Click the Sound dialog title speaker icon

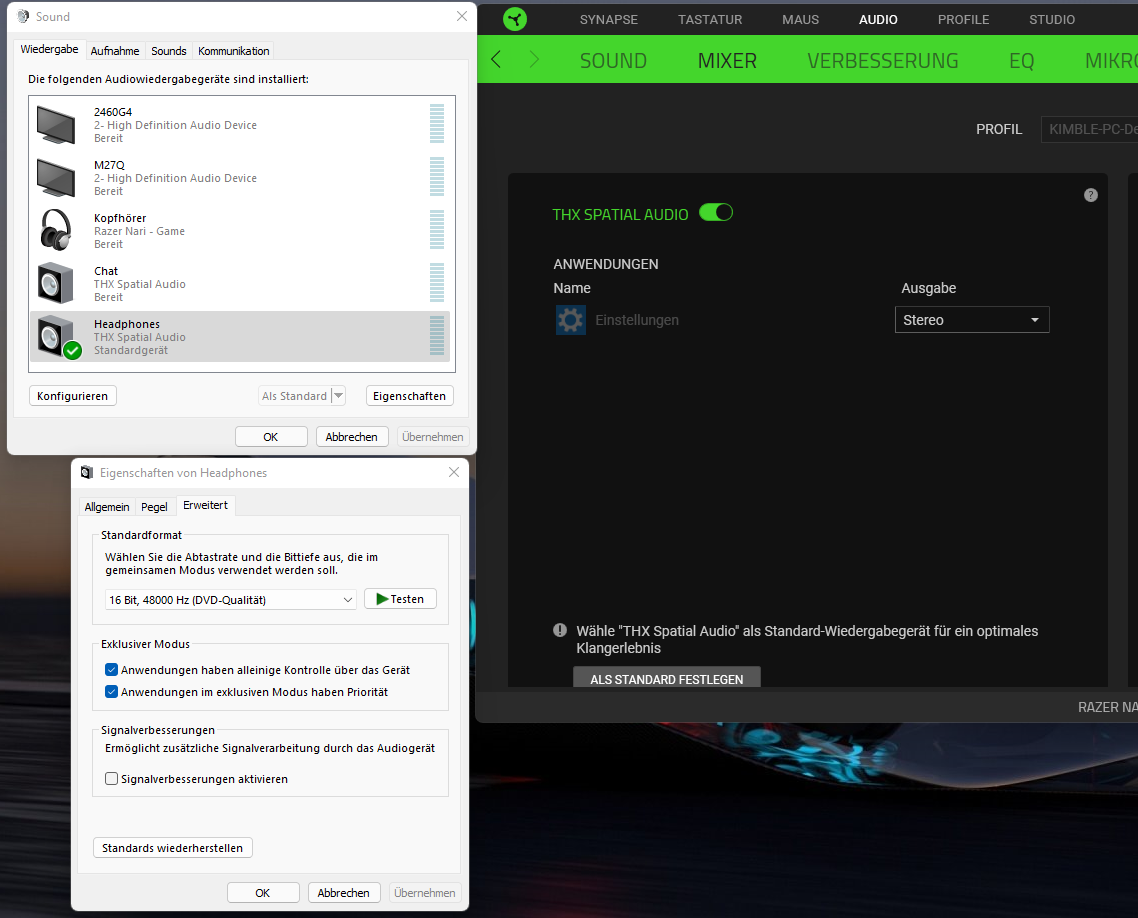point(23,16)
